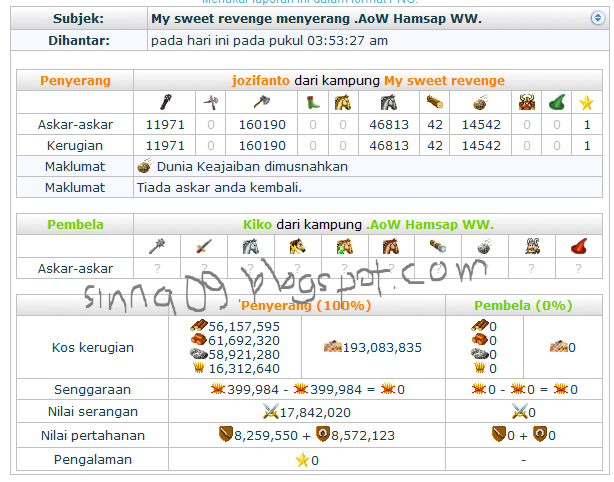Screen dimensions: 614x482
Task: Click the wood icon next to 56,157,595
Action: point(199,326)
